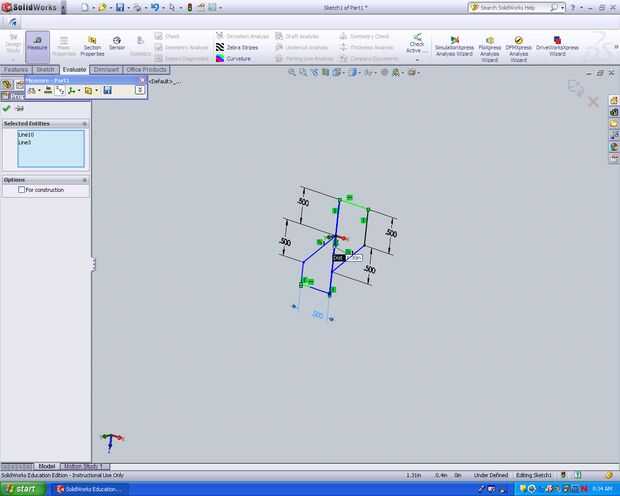Select the Sensor tool
This screenshot has height=496, width=620.
117,43
